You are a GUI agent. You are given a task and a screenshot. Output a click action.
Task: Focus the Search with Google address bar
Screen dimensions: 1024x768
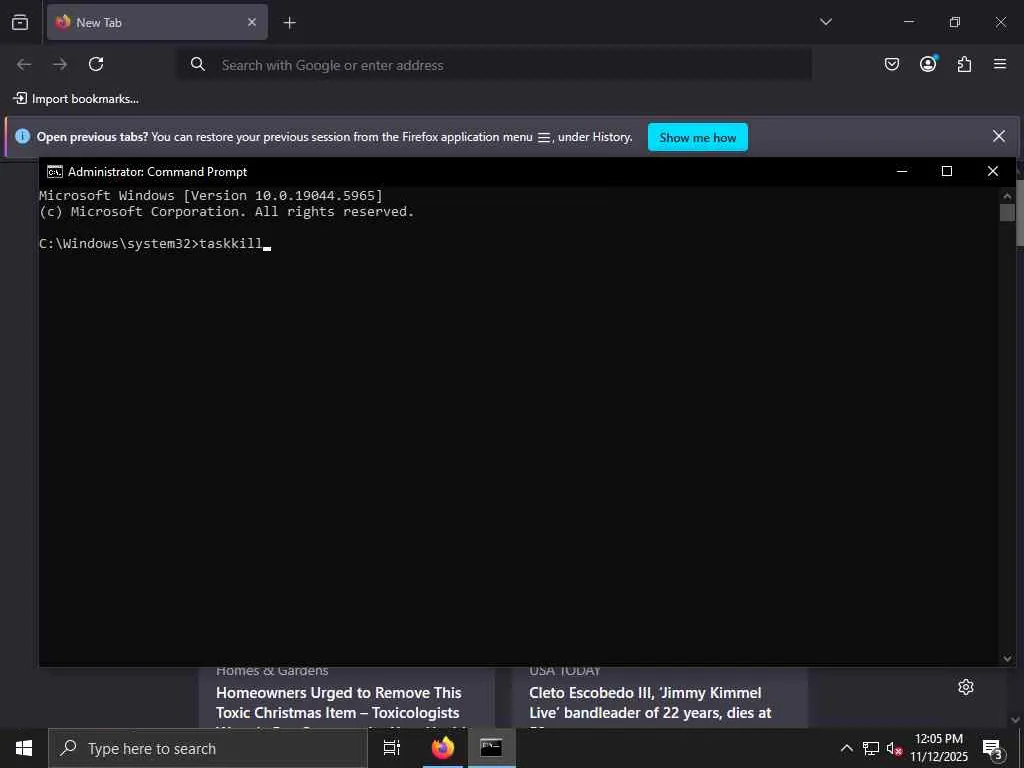(x=495, y=65)
